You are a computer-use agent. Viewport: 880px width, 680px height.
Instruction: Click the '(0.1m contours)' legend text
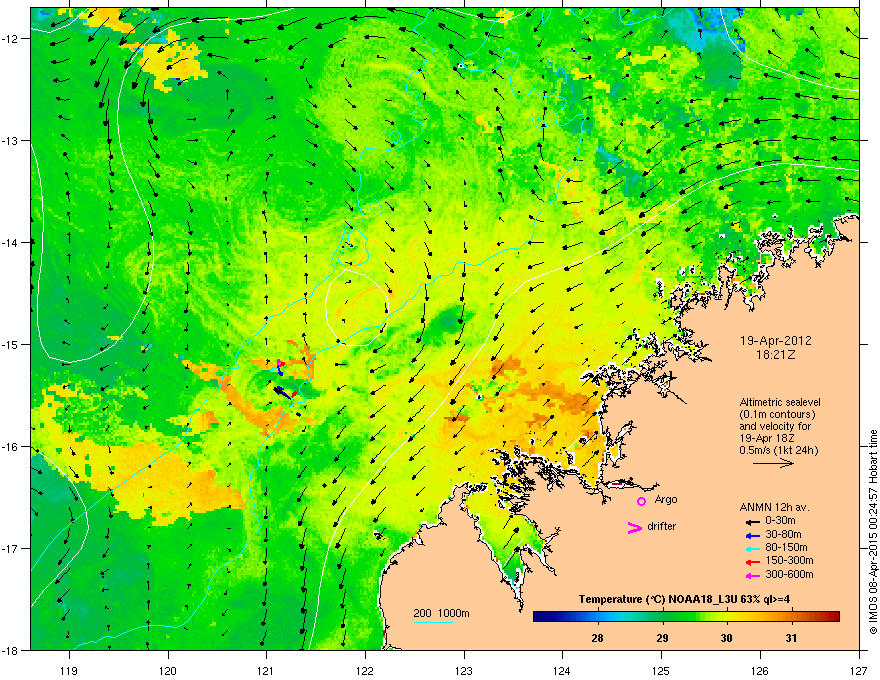pos(777,415)
